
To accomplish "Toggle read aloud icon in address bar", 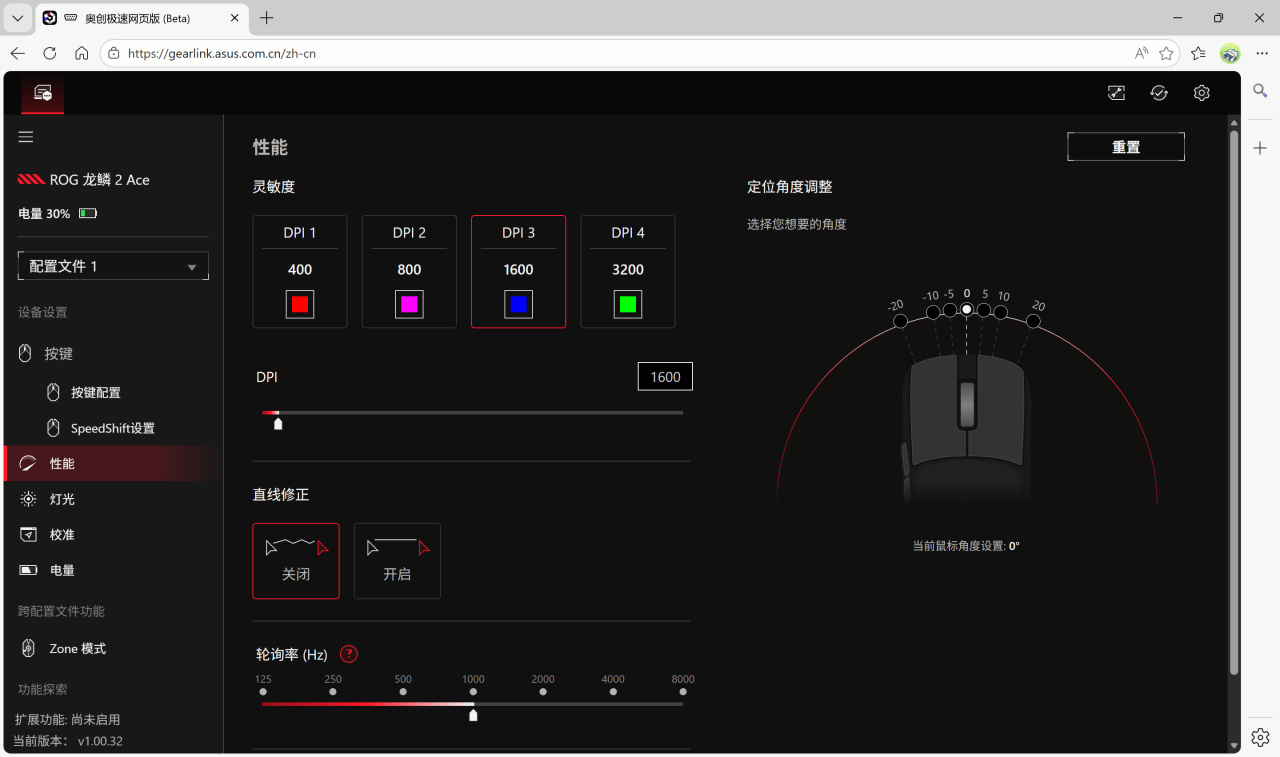I will point(1141,53).
